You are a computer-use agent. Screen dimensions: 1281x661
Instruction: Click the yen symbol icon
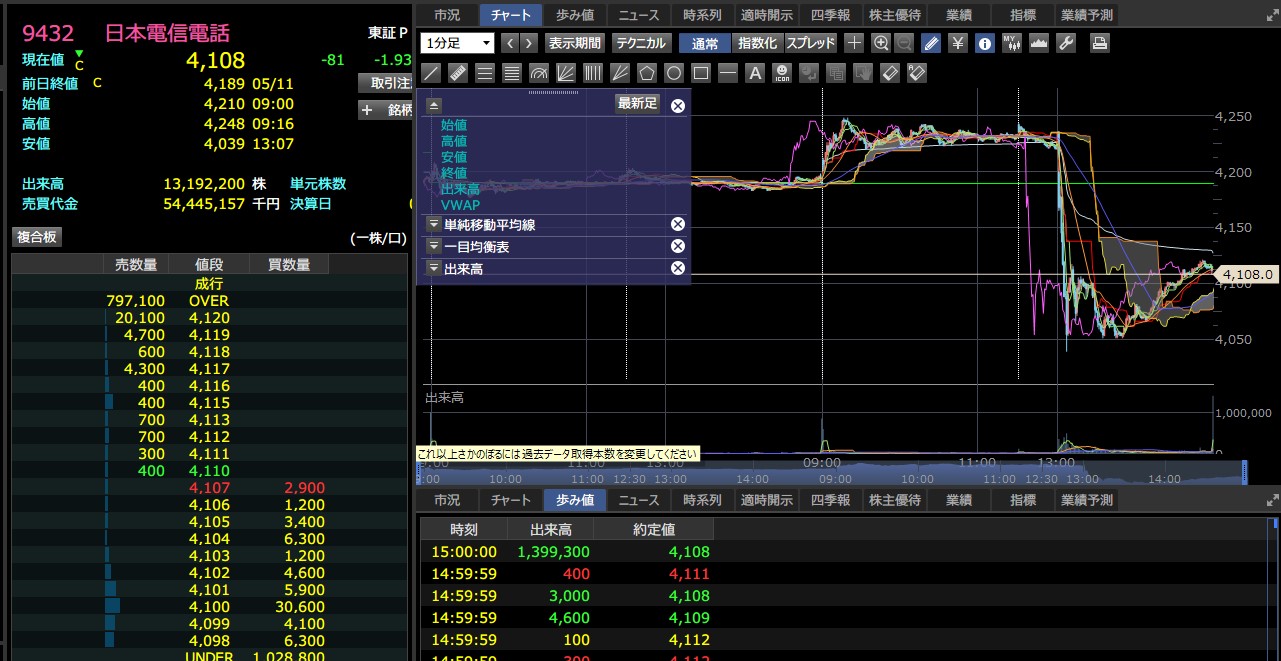[x=958, y=43]
